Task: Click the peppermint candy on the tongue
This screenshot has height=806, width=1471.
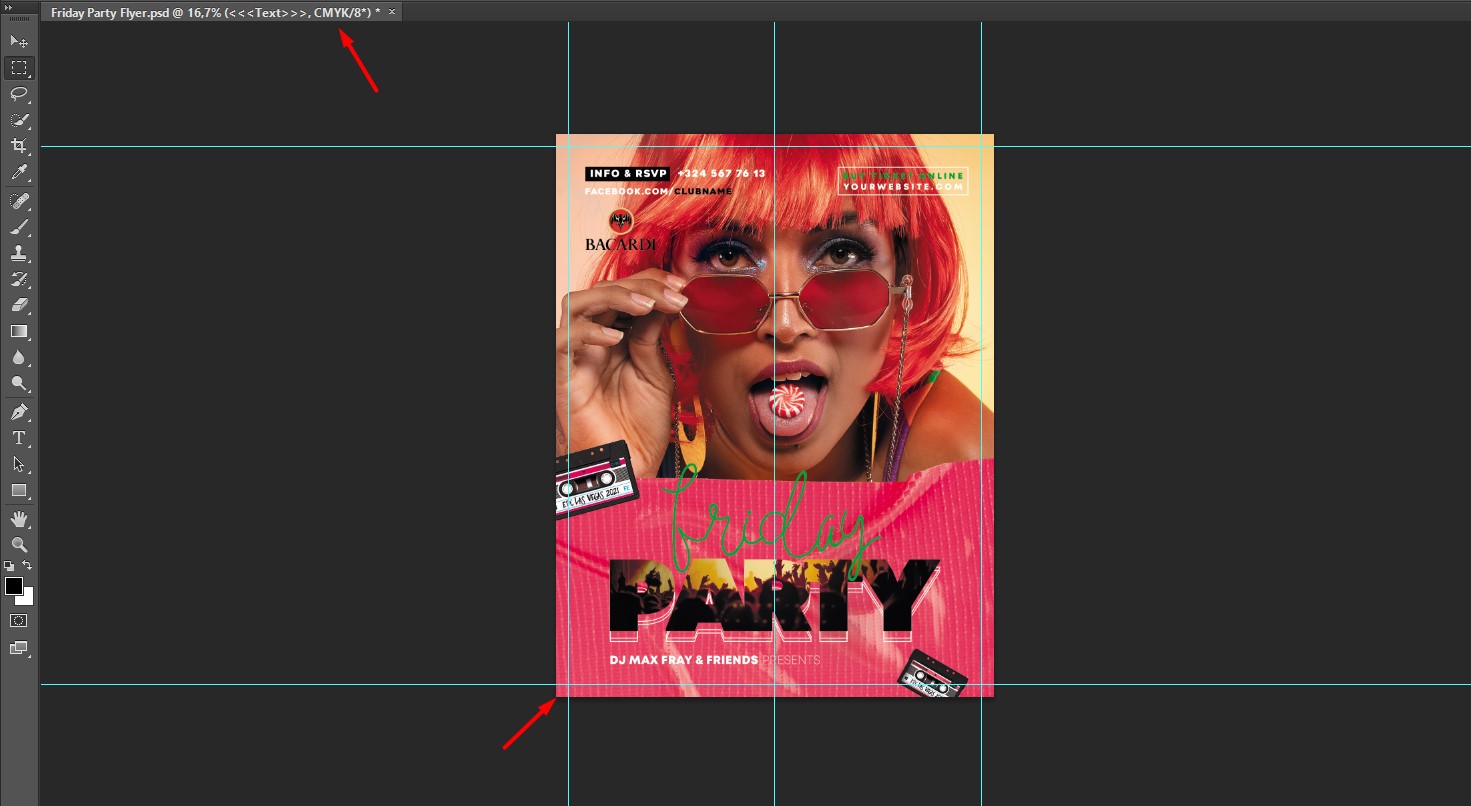Action: pos(786,401)
